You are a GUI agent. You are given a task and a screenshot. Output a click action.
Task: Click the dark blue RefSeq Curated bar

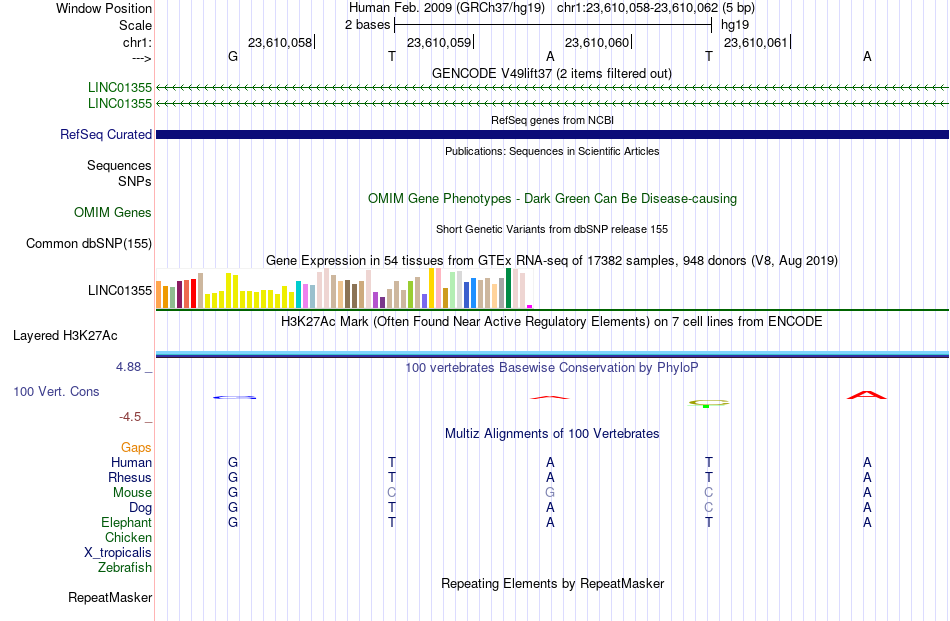click(552, 134)
